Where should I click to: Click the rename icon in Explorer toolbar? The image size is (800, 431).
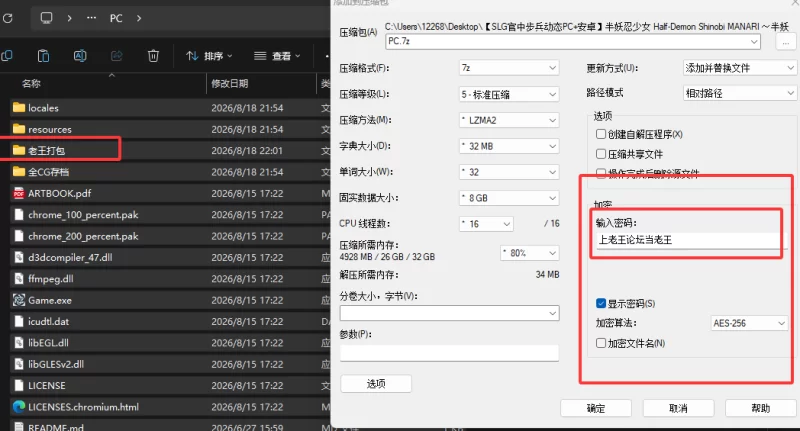click(80, 56)
